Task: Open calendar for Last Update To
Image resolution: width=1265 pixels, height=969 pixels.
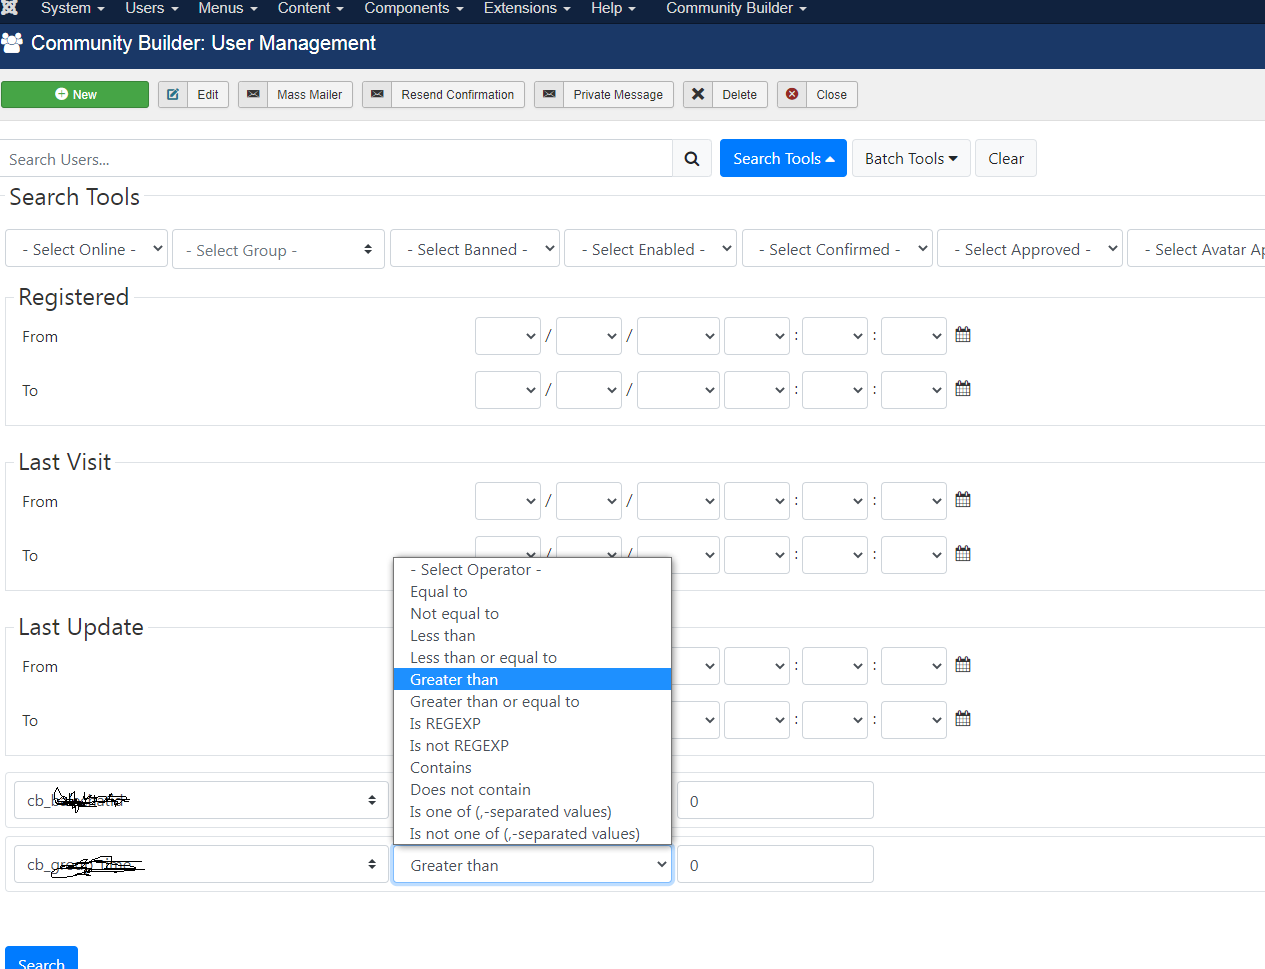Action: [963, 719]
